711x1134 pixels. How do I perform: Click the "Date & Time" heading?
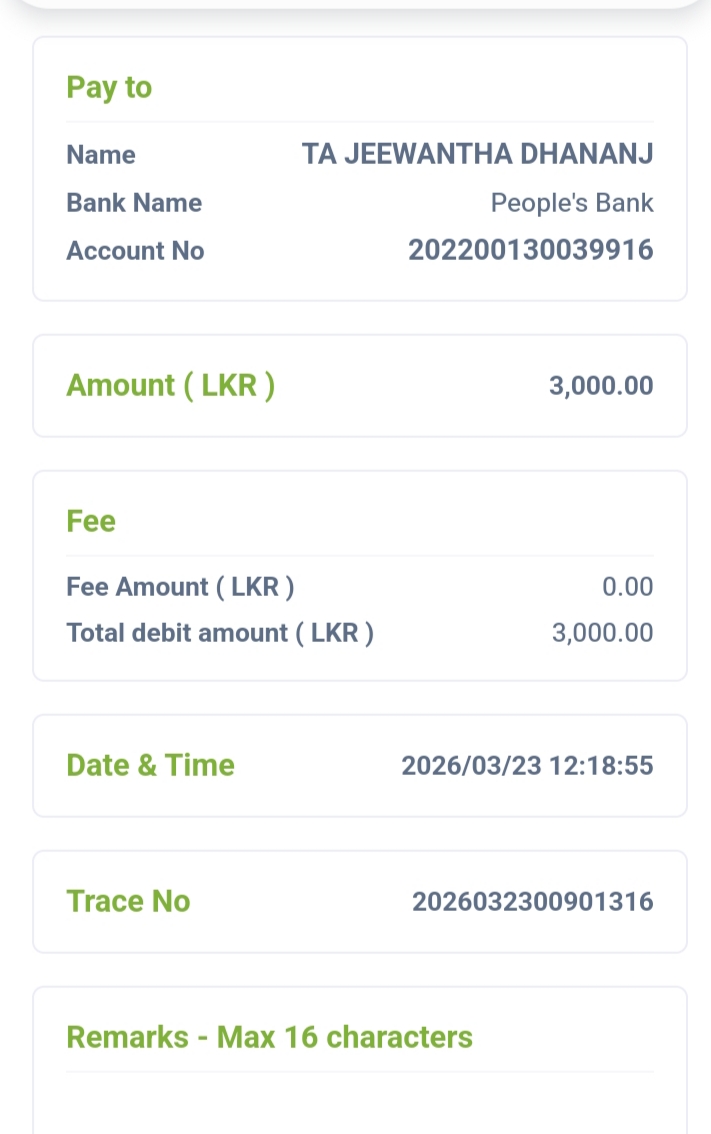pyautogui.click(x=150, y=766)
